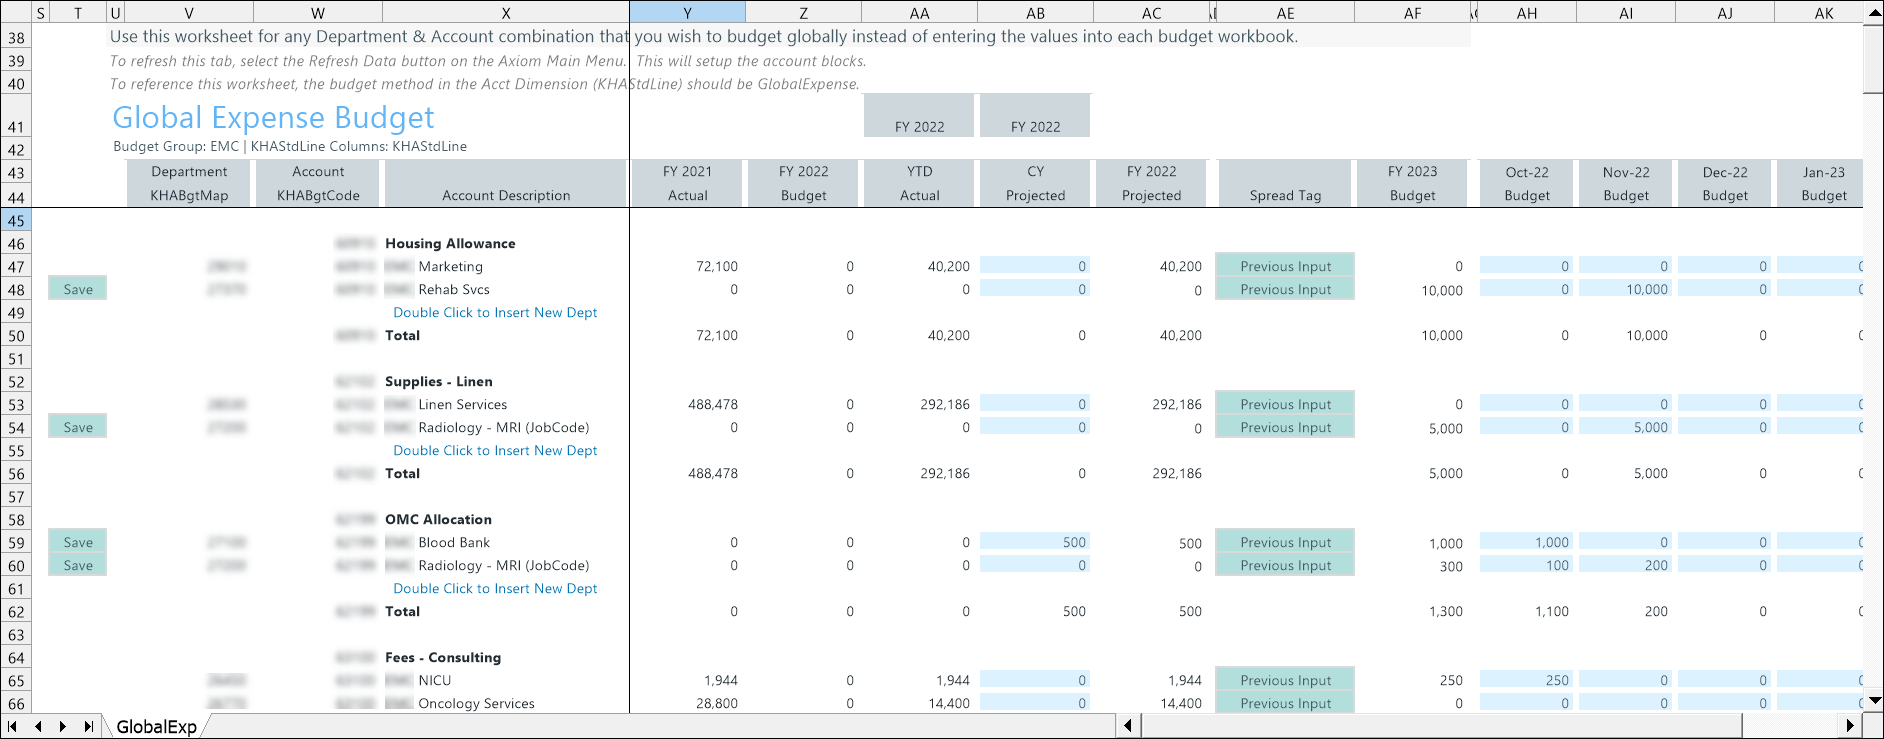Select Blood Bank CY Projected cell showing 500
1884x739 pixels.
click(1034, 542)
